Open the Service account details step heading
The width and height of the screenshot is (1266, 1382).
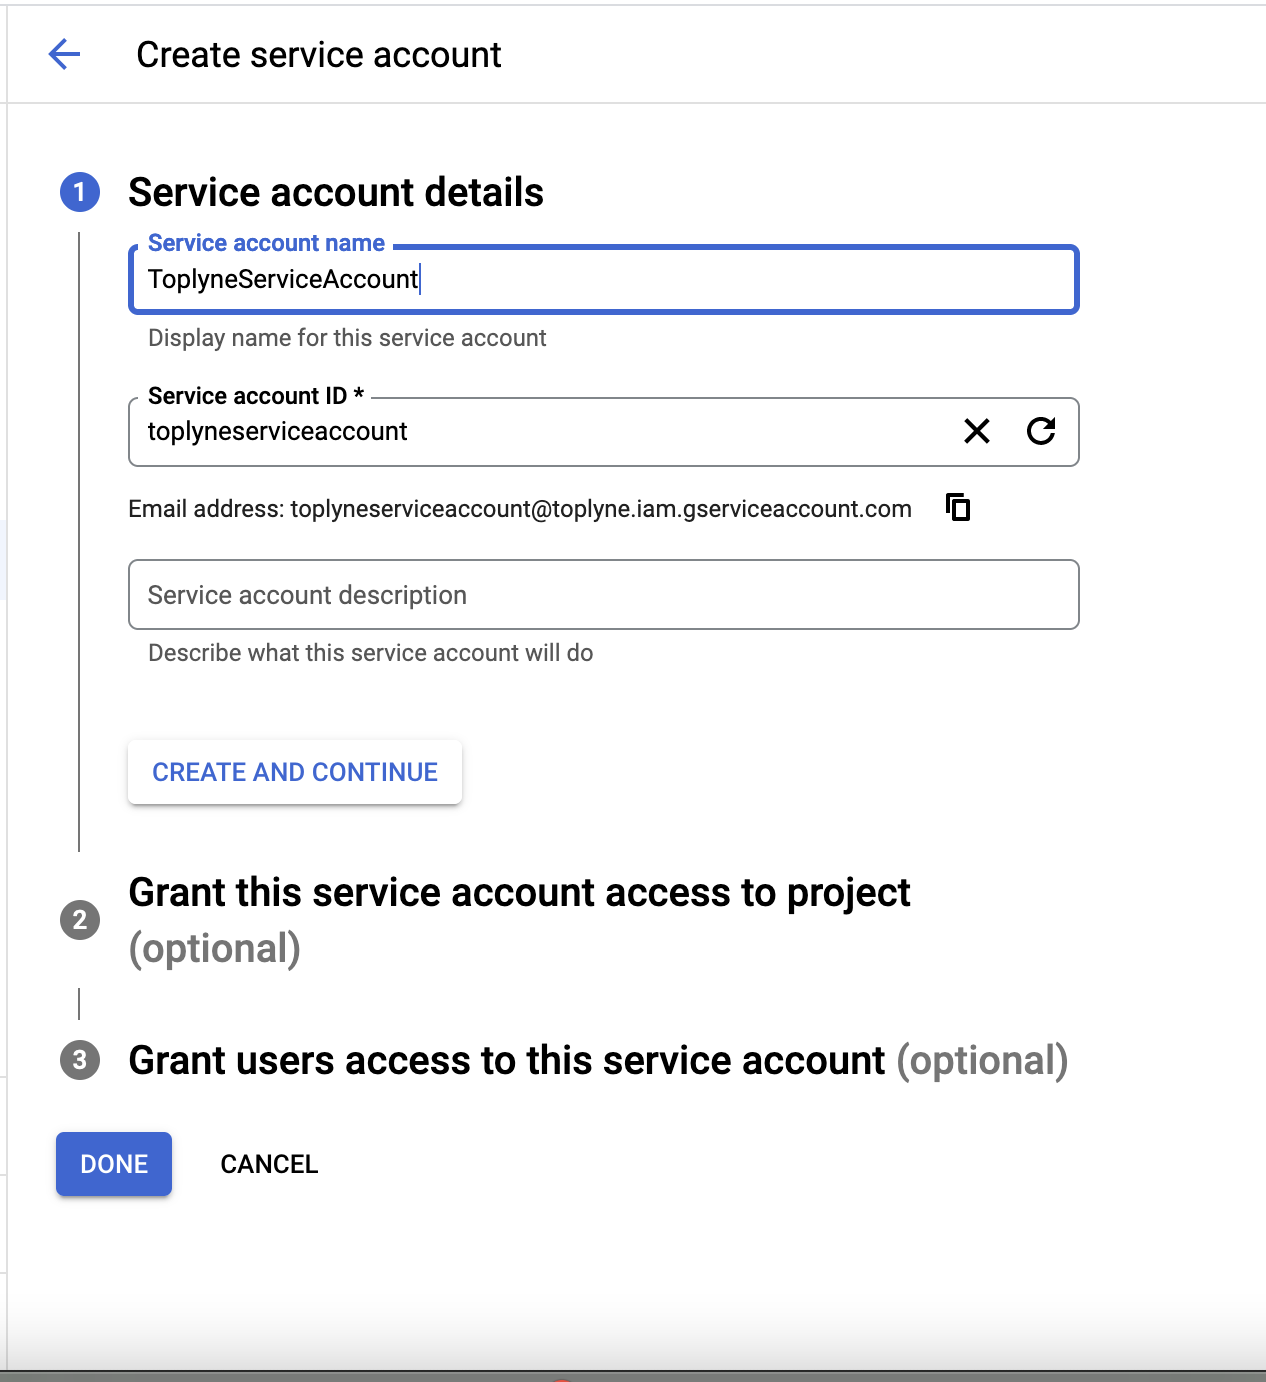pos(336,192)
